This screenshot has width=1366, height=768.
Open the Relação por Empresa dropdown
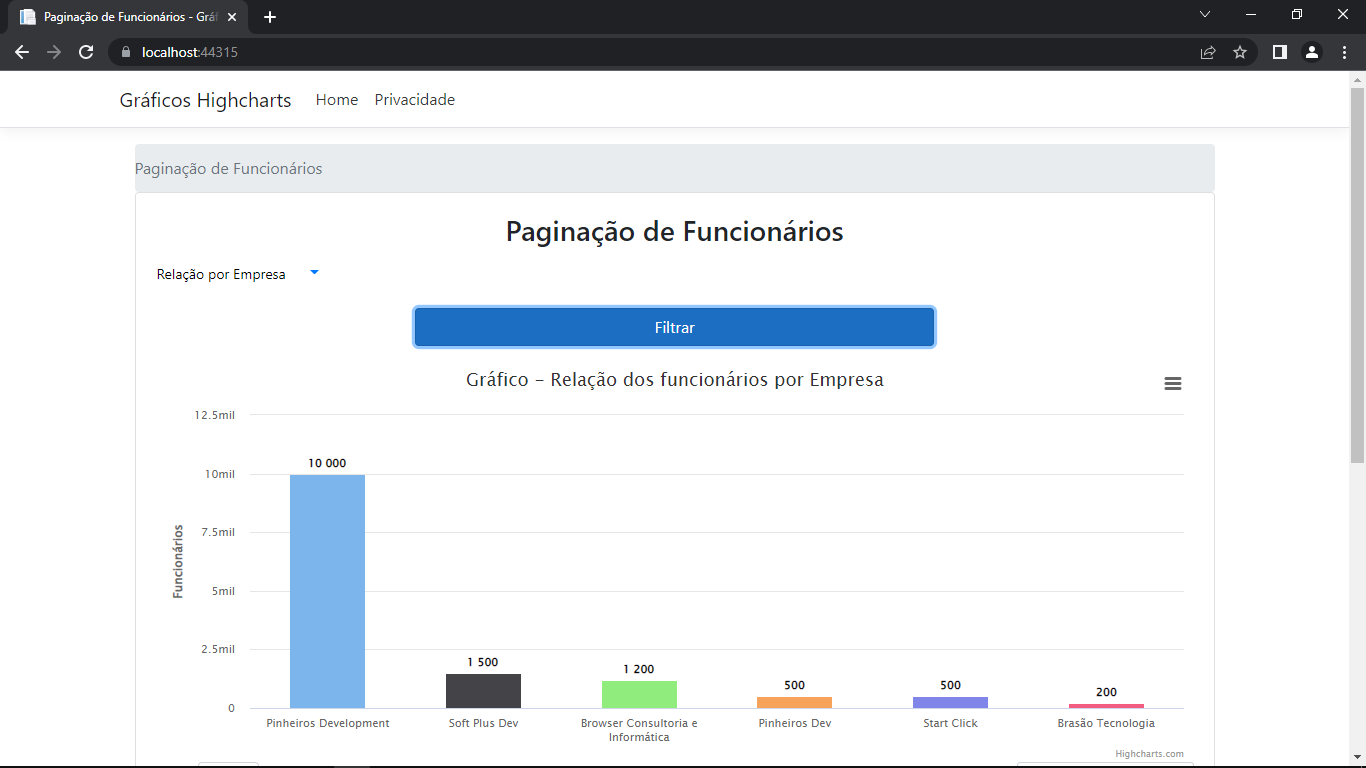[x=237, y=272]
